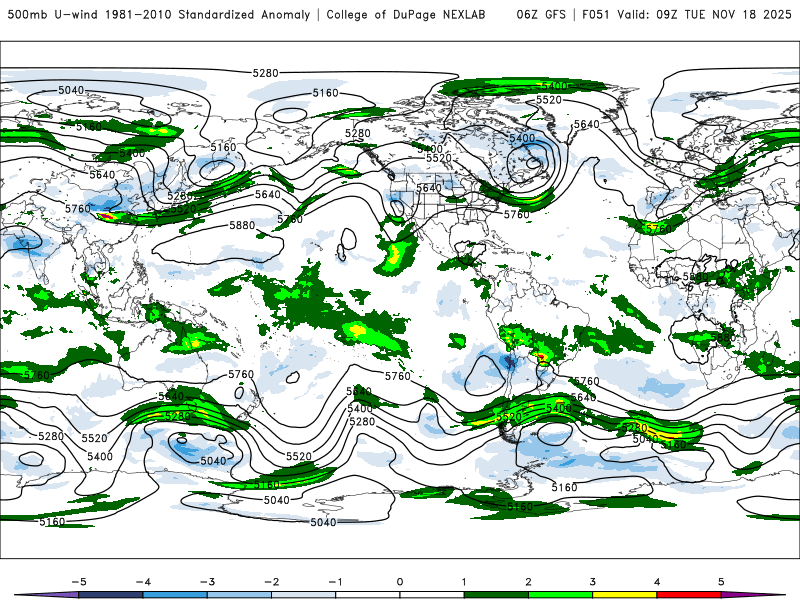
Task: Click the '5640' contour label over the North Atlantic
Action: 587,124
